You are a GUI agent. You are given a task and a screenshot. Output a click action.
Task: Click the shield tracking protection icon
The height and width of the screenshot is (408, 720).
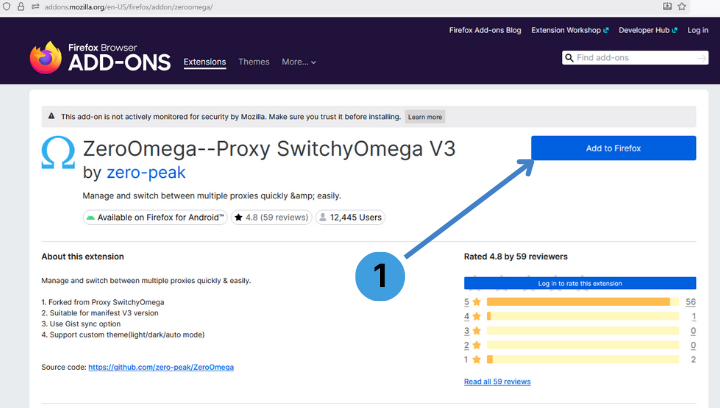point(6,7)
